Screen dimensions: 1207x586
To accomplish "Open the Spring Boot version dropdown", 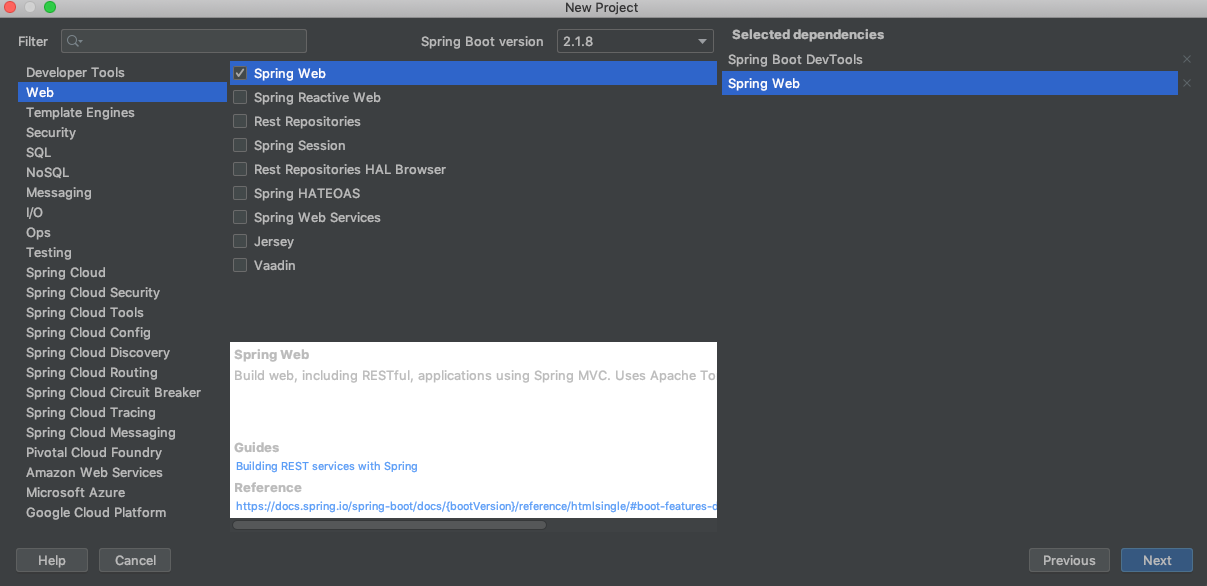I will tap(635, 41).
